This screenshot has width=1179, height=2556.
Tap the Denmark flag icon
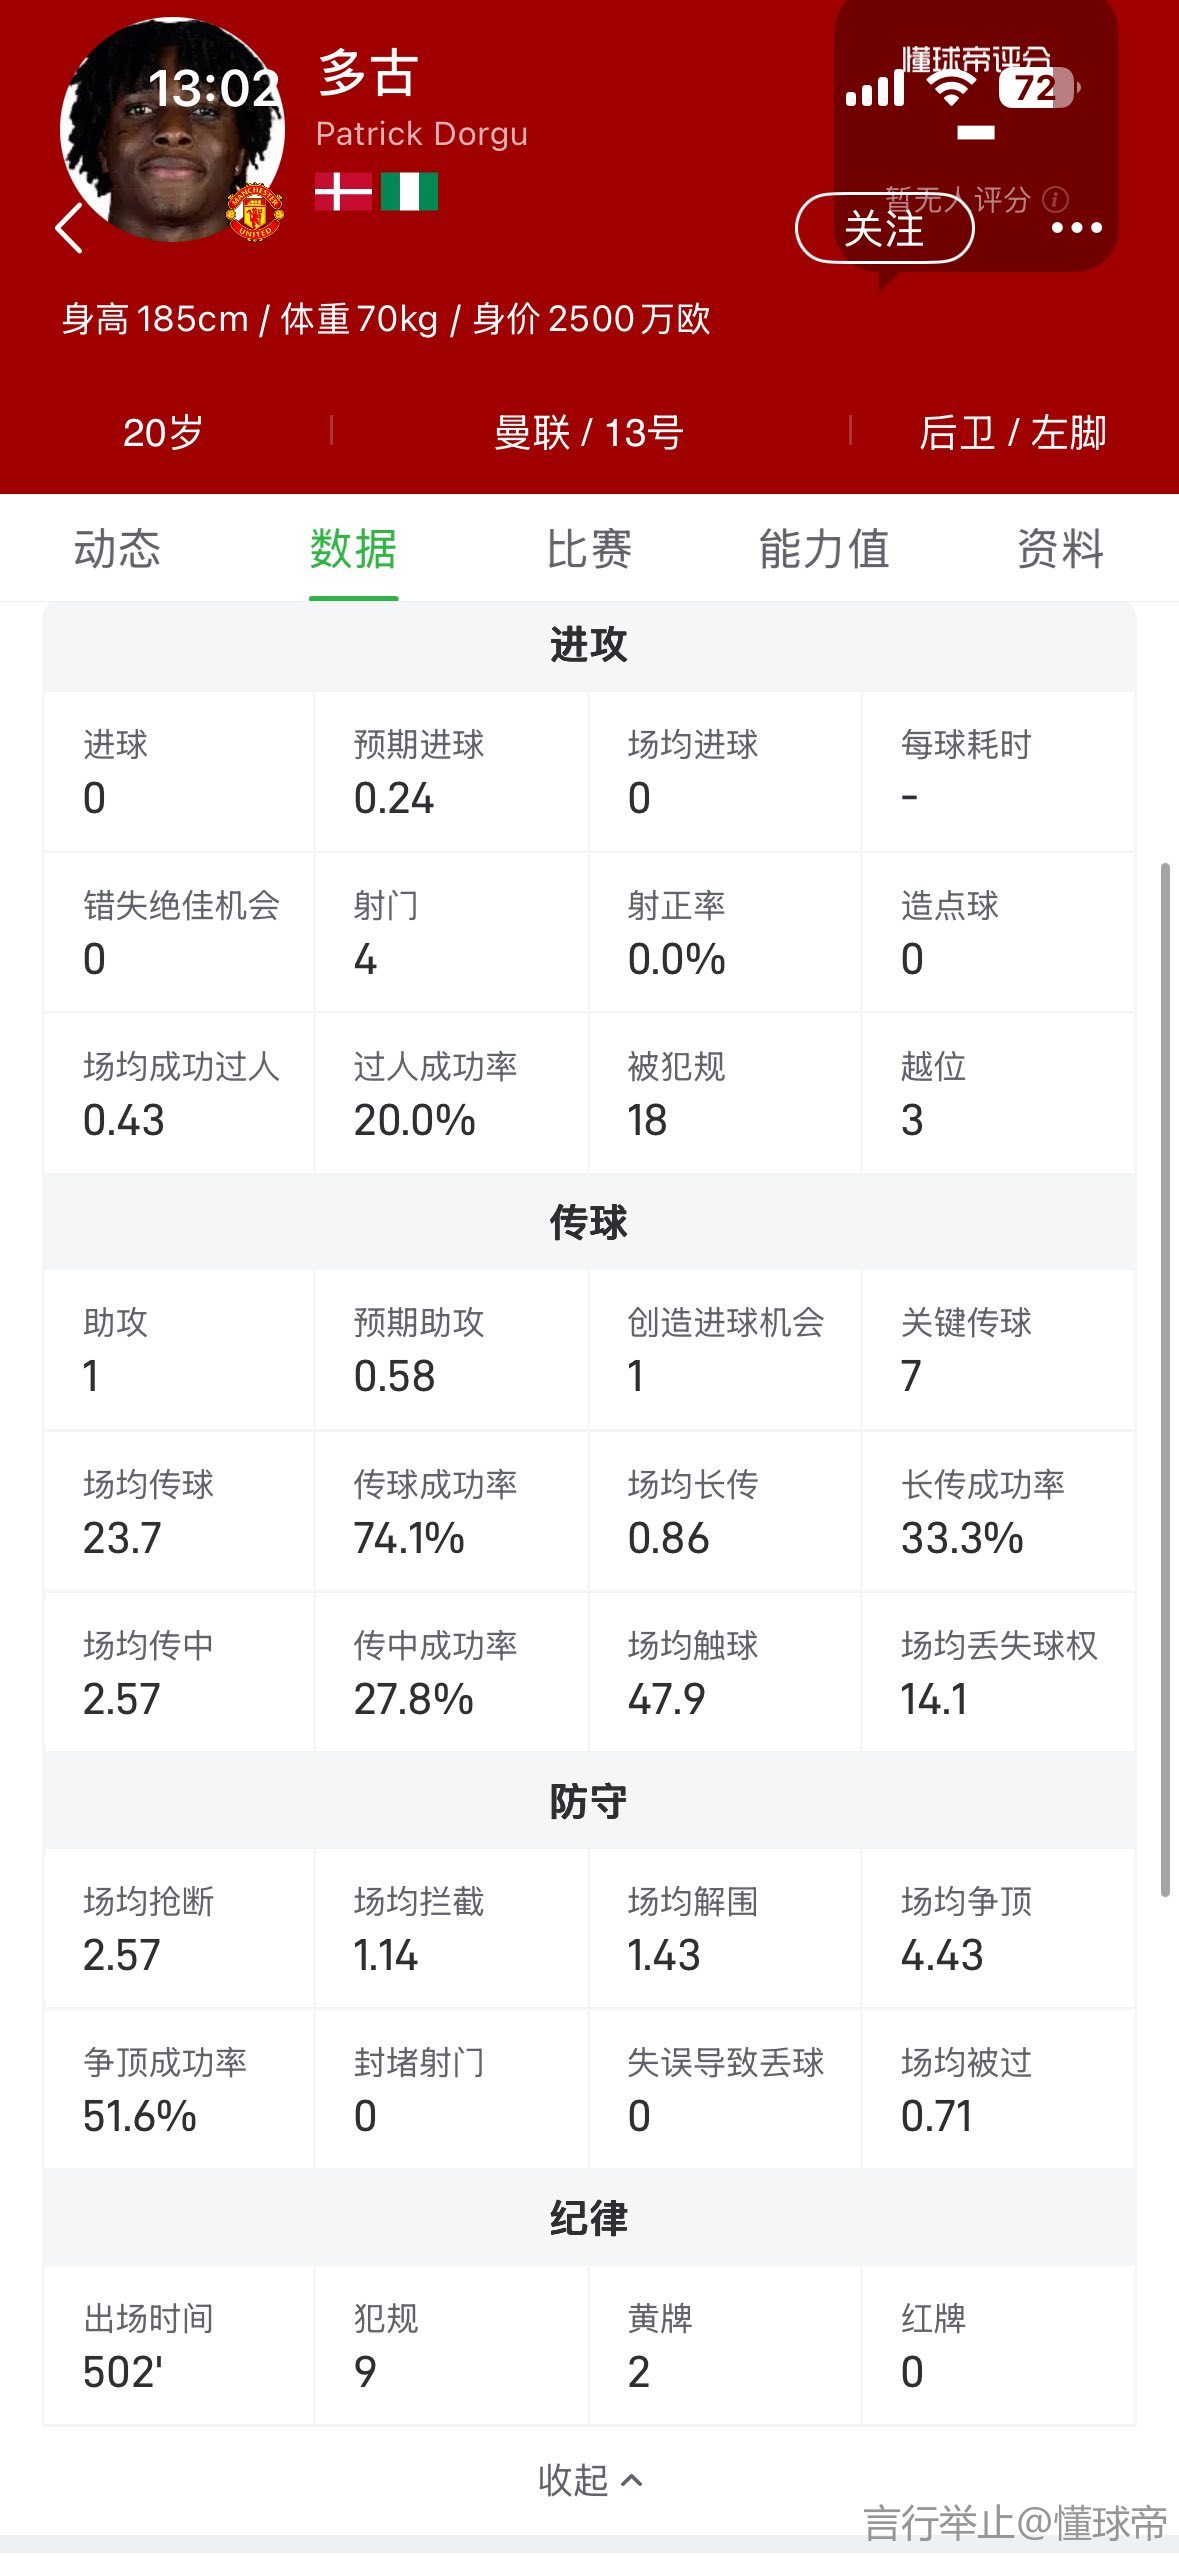tap(343, 191)
